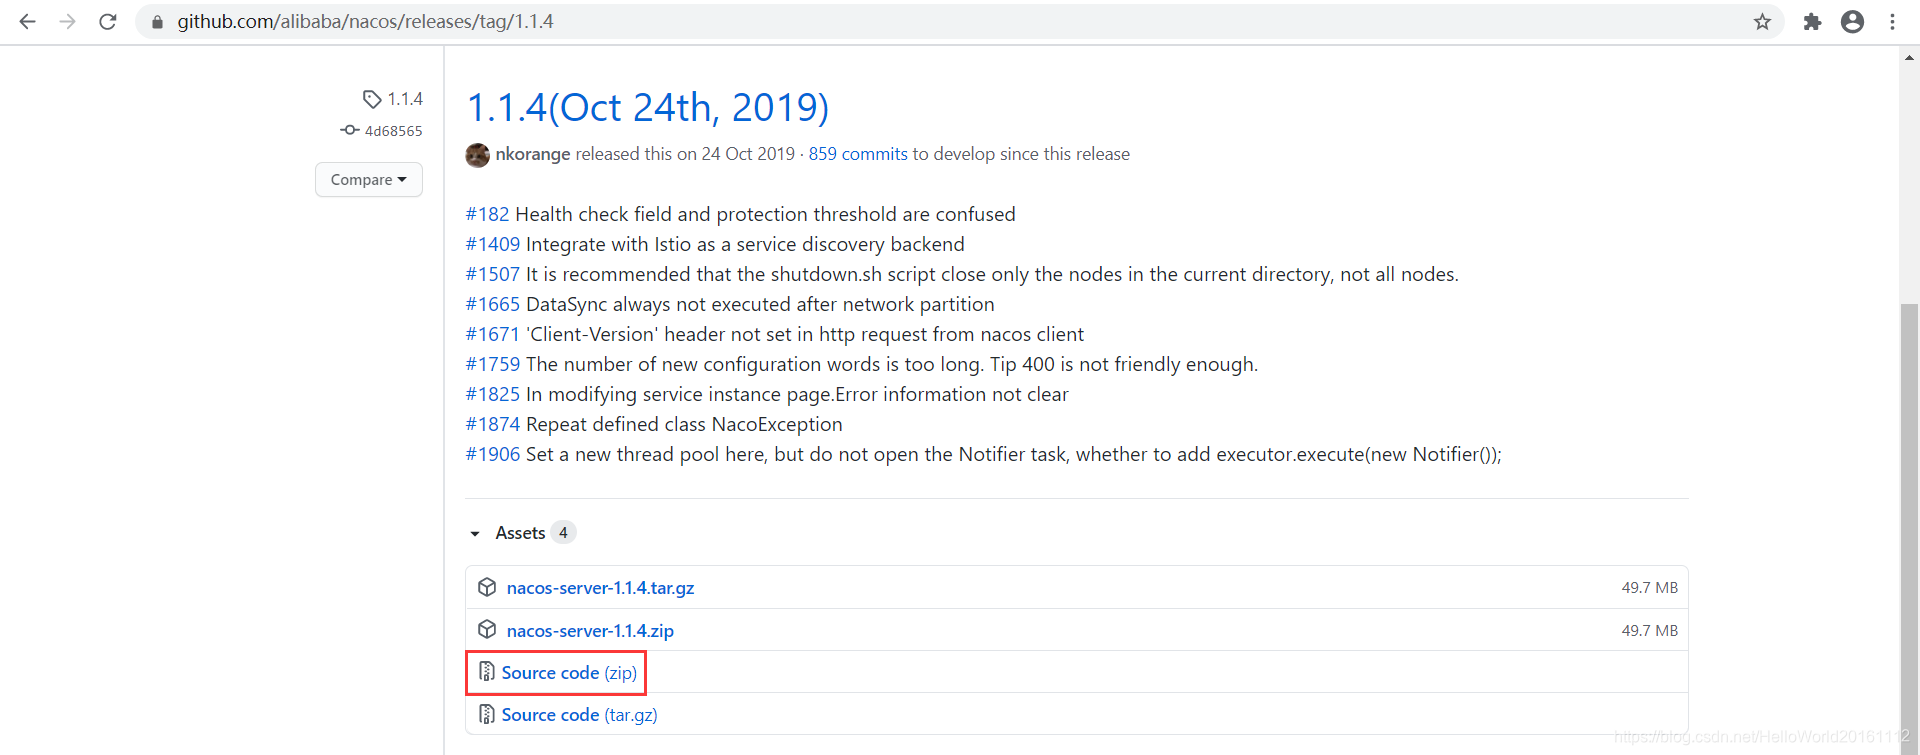Click the file icon for Source code (zip)
This screenshot has width=1920, height=755.
487,672
